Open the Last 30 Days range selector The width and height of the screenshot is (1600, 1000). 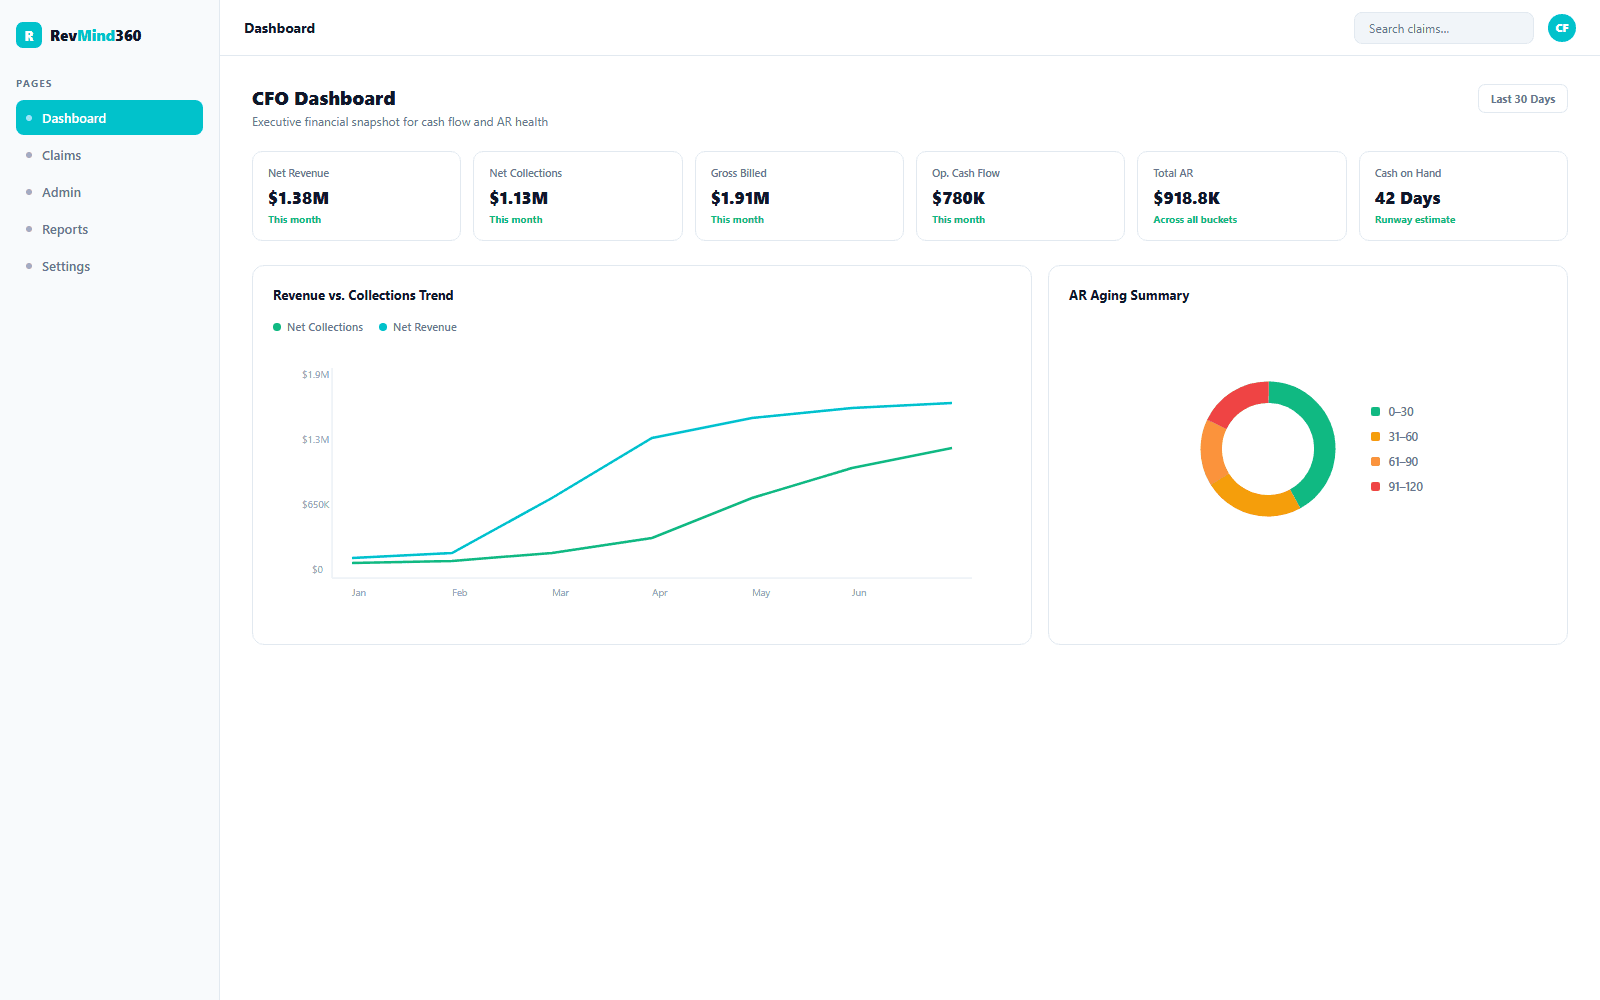click(1522, 99)
